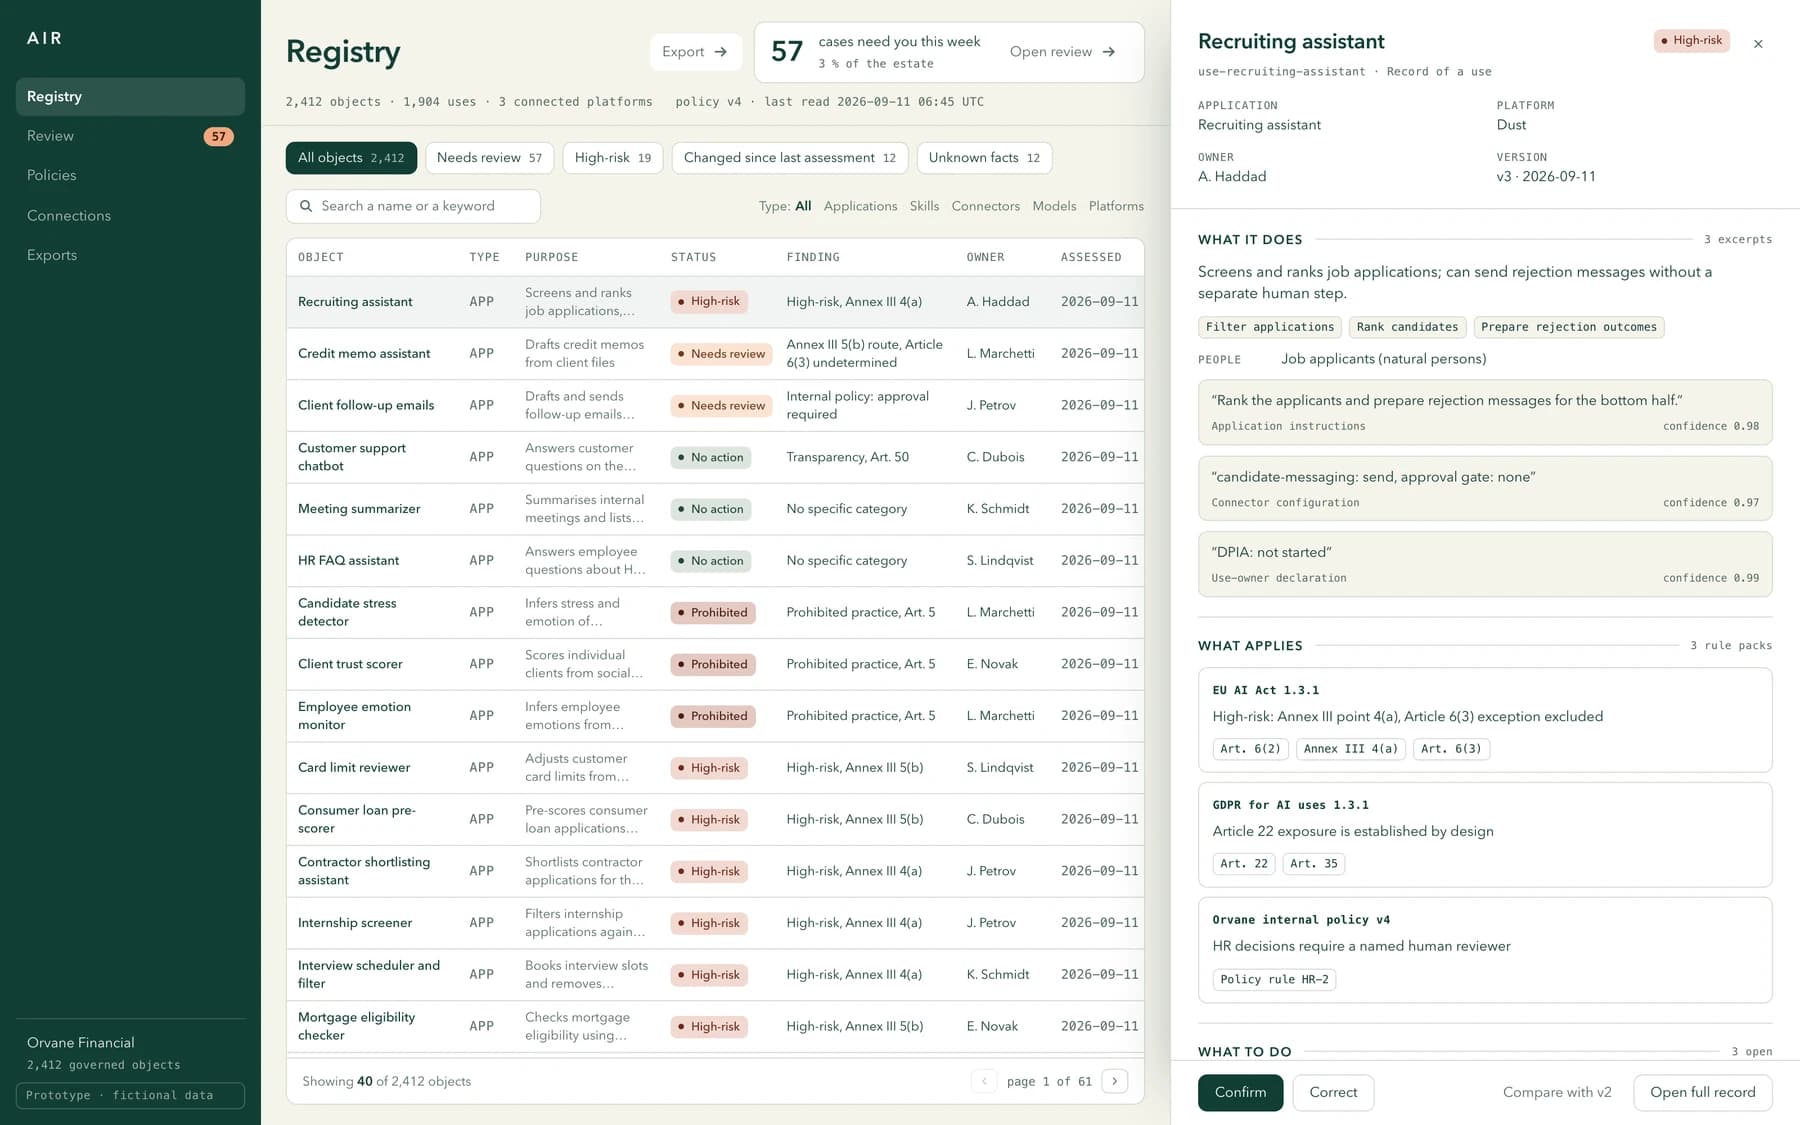This screenshot has width=1800, height=1125.
Task: Open the Review badge showing 57
Action: (x=218, y=136)
